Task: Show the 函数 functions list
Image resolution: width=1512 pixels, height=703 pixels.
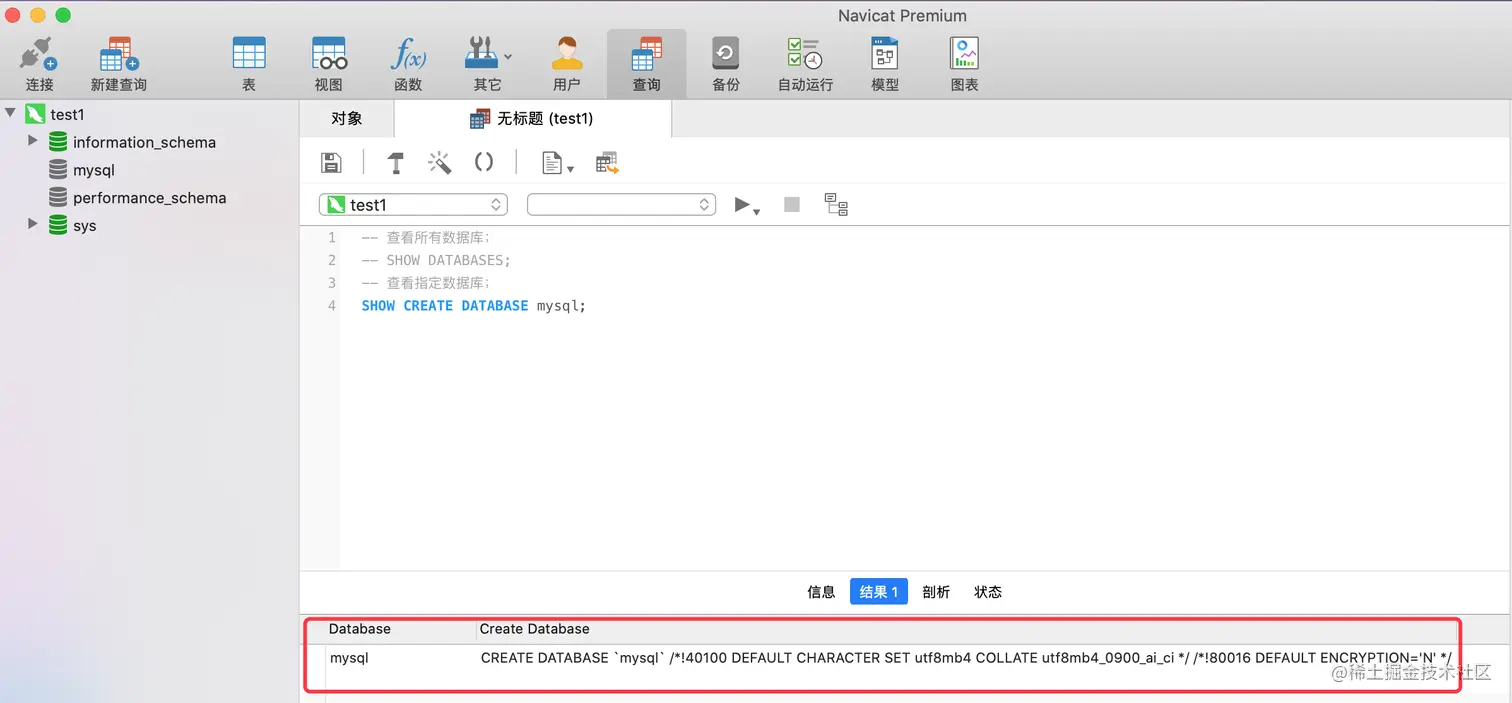Action: tap(408, 64)
